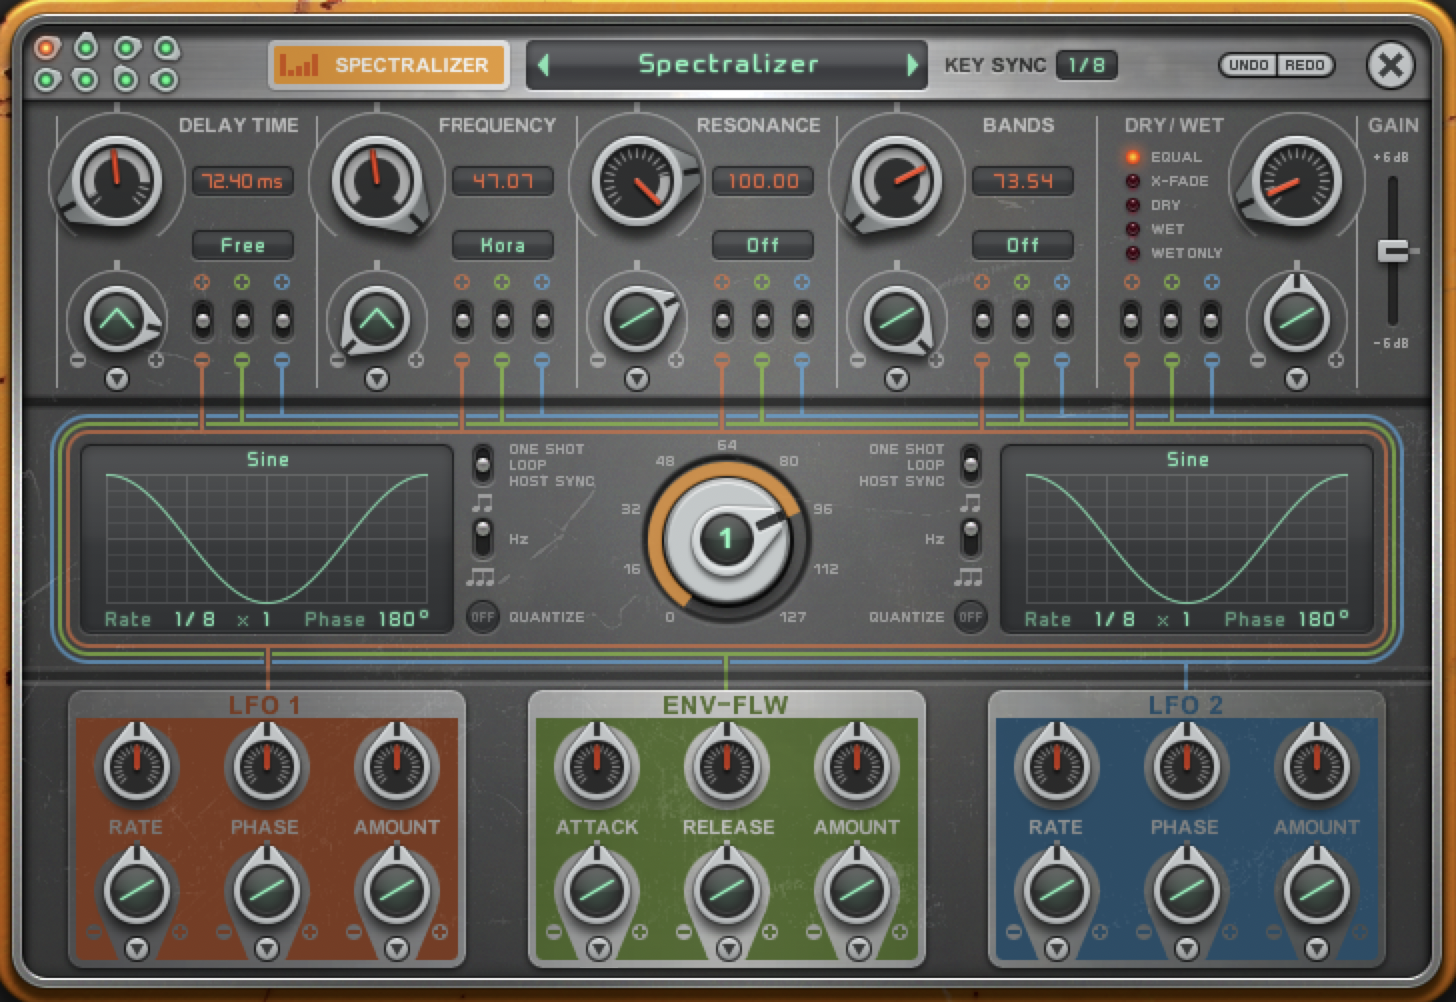The image size is (1456, 1002).
Task: Open the Spectralizer preset name display
Action: click(727, 65)
